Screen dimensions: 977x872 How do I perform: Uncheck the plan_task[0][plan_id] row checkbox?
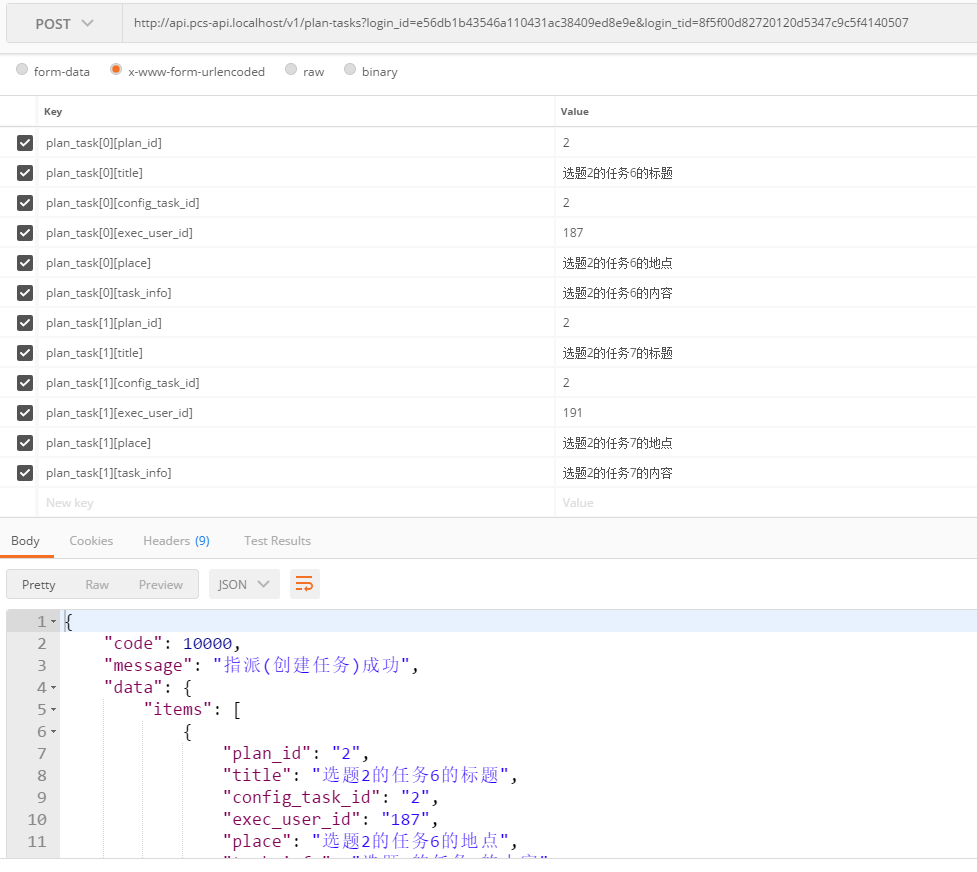(x=25, y=143)
